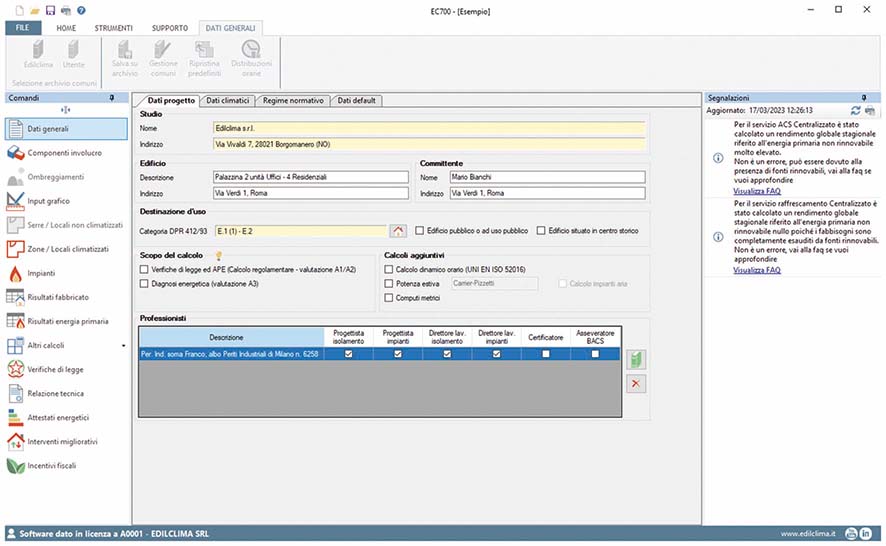The width and height of the screenshot is (886, 546).
Task: Open Impianti command
Action: click(67, 273)
